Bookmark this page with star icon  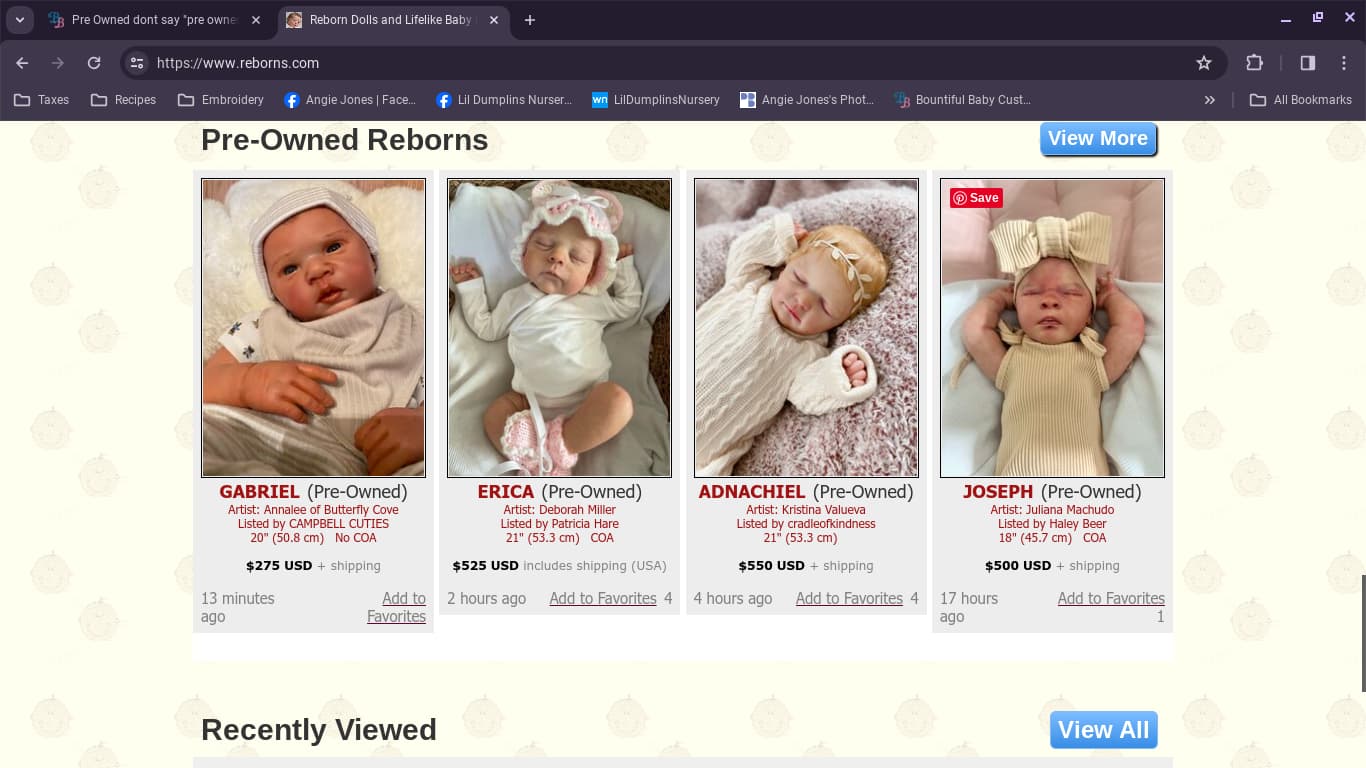tap(1204, 63)
